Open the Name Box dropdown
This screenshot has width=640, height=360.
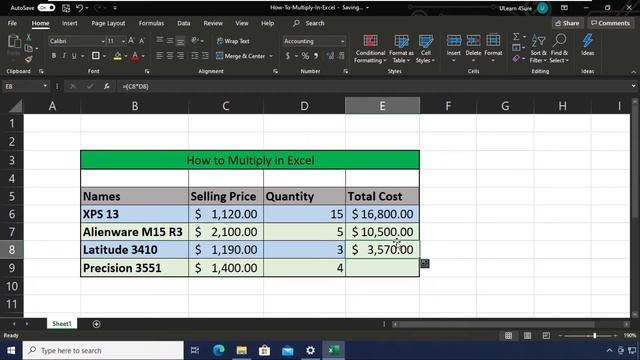(45, 86)
